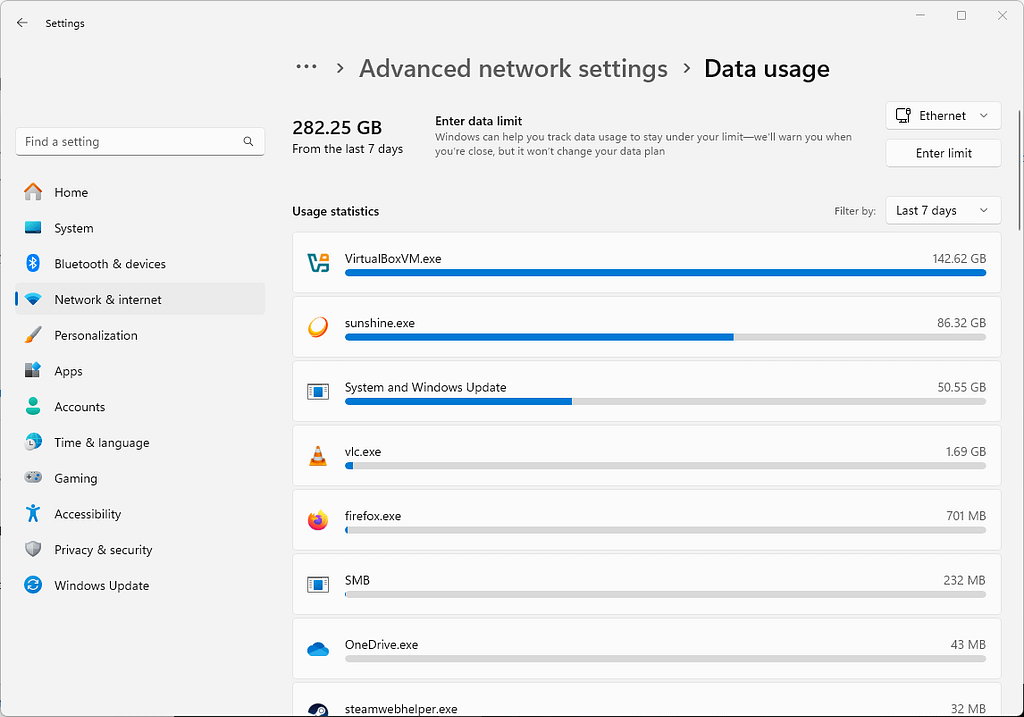The image size is (1024, 717).
Task: Click the steamwebhelper.exe icon
Action: 318,710
